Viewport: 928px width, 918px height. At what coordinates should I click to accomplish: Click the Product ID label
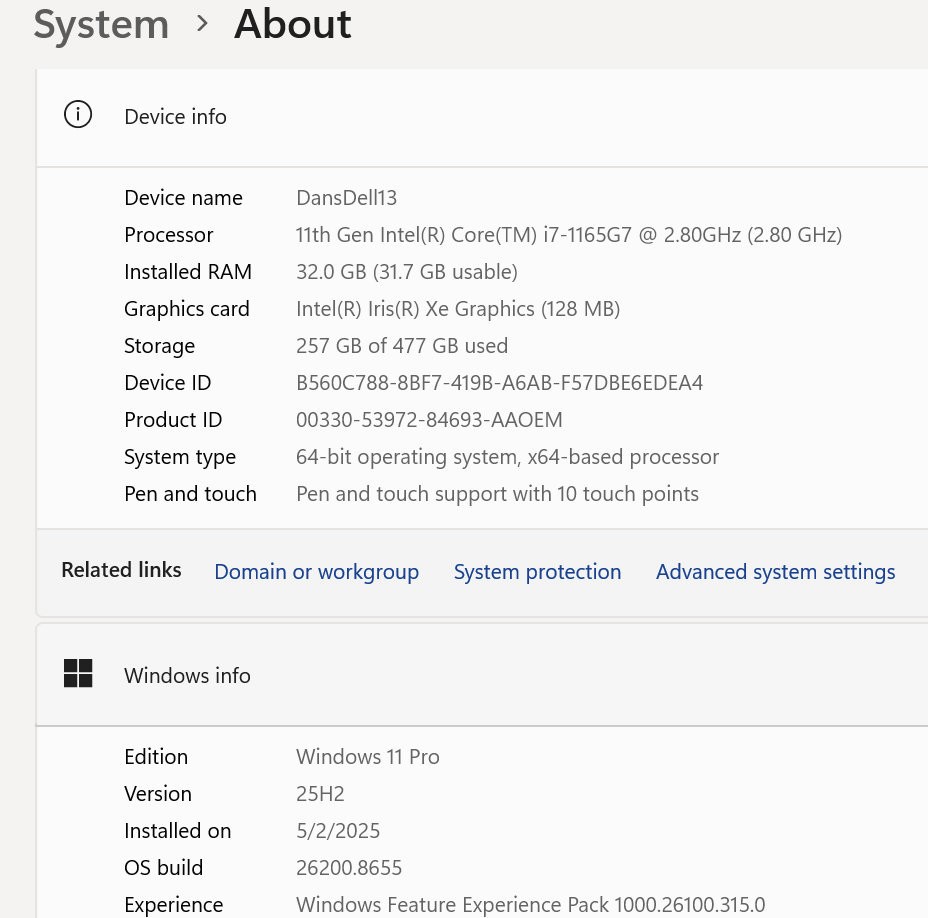173,420
